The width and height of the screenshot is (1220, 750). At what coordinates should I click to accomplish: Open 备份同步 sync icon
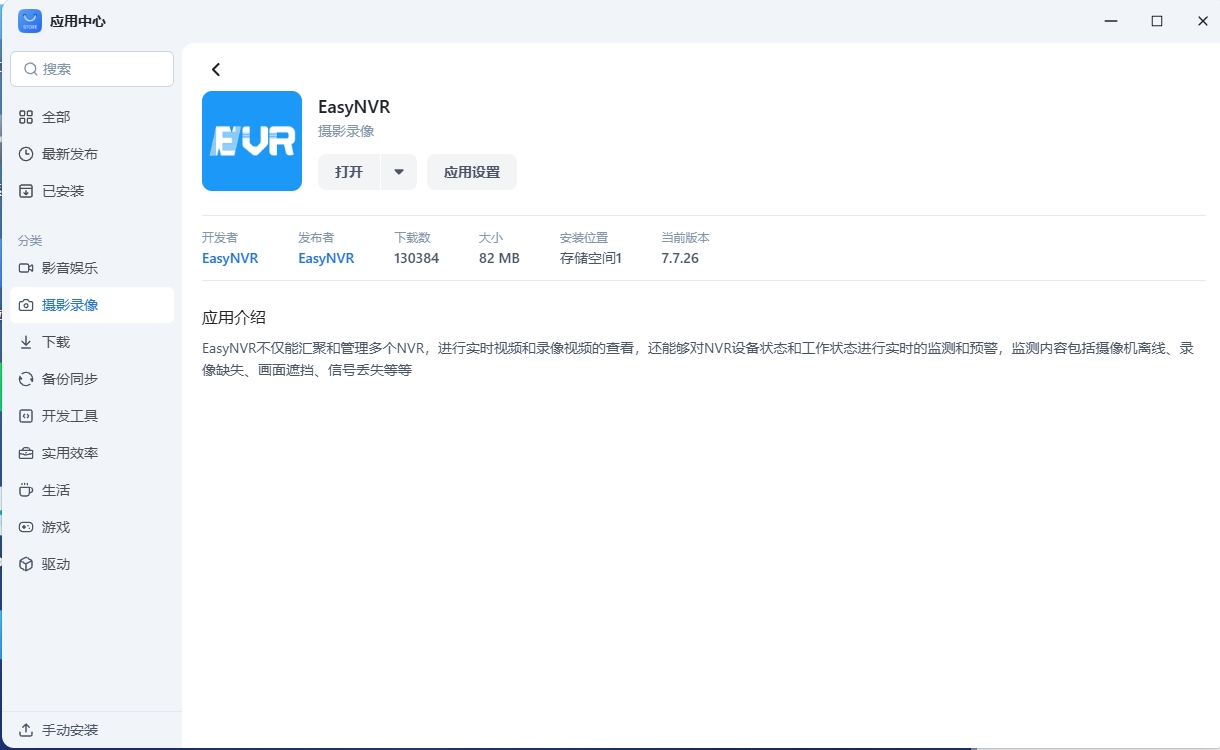(x=26, y=379)
